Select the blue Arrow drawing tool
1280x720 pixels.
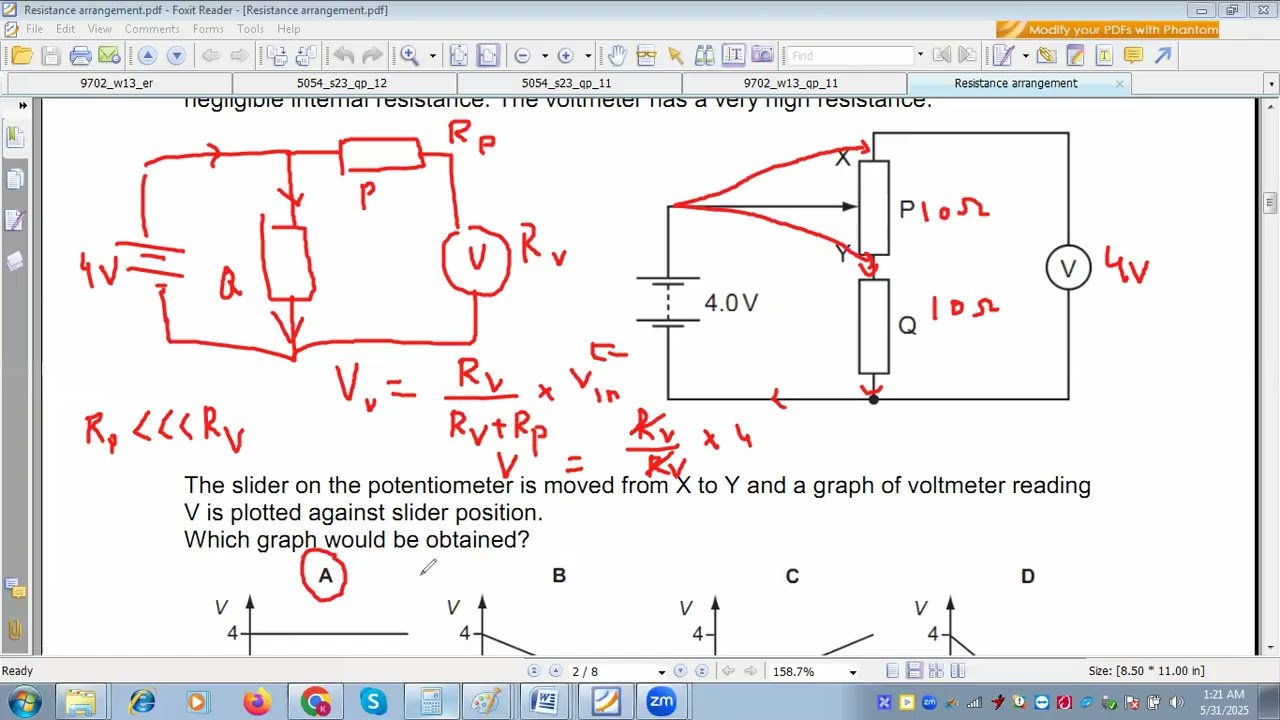tap(1162, 56)
